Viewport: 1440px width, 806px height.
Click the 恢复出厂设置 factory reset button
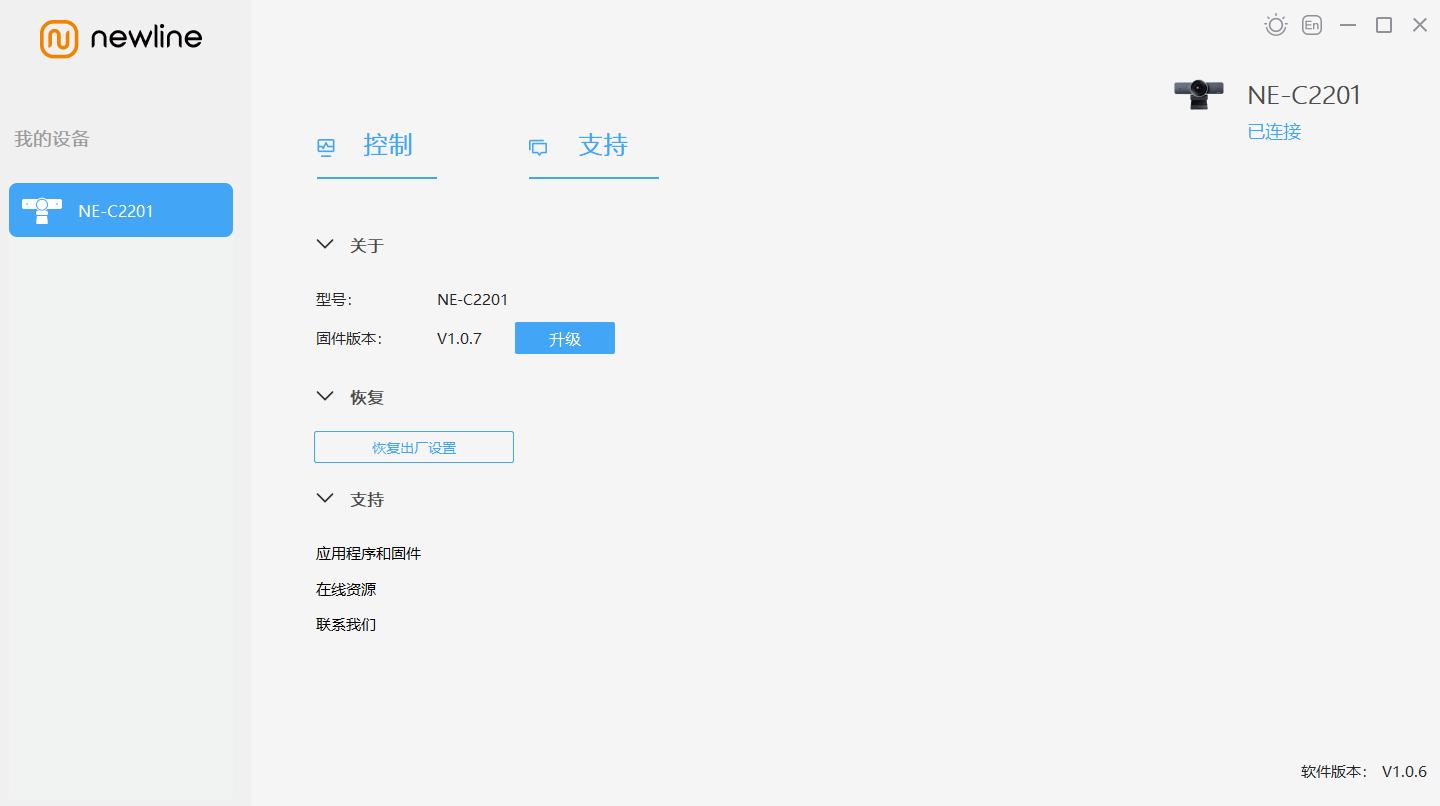[413, 447]
